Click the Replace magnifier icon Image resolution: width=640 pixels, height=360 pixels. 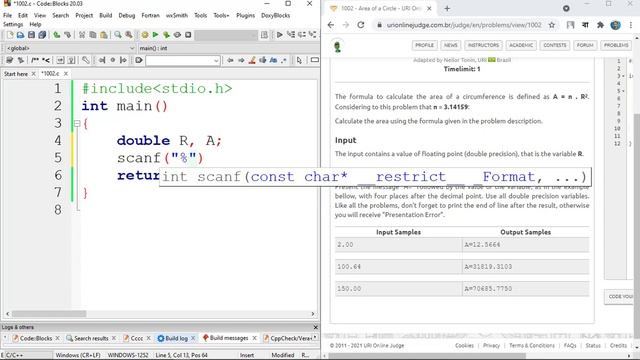point(129,35)
